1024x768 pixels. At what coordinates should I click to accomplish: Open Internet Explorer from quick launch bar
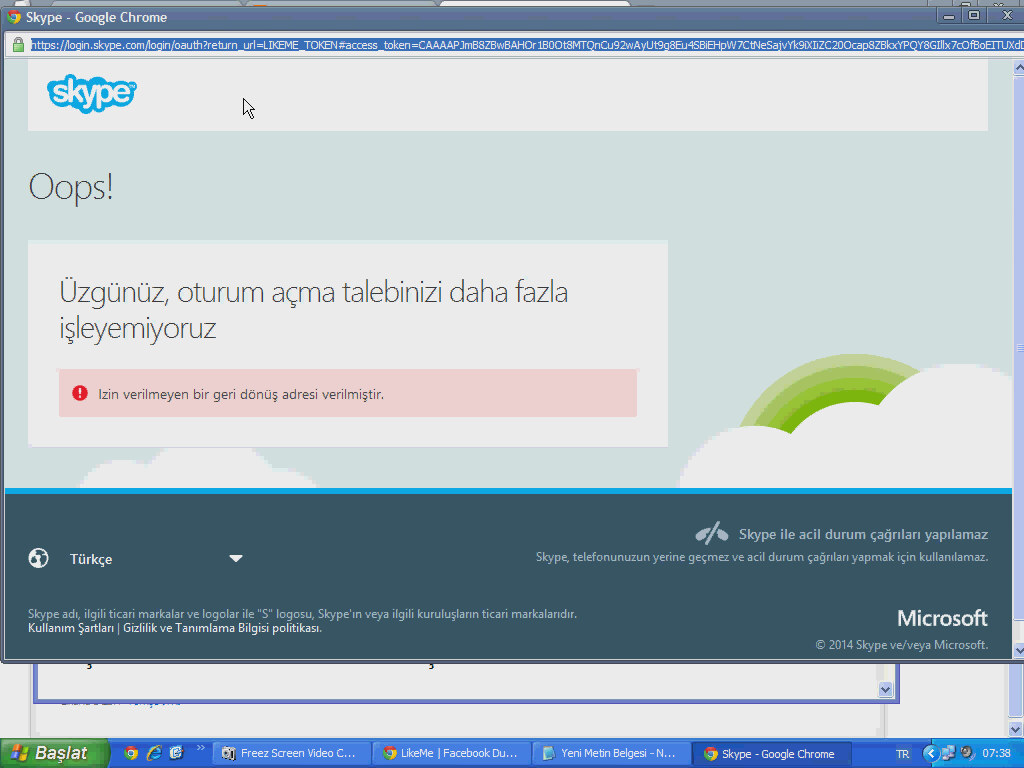[153, 753]
